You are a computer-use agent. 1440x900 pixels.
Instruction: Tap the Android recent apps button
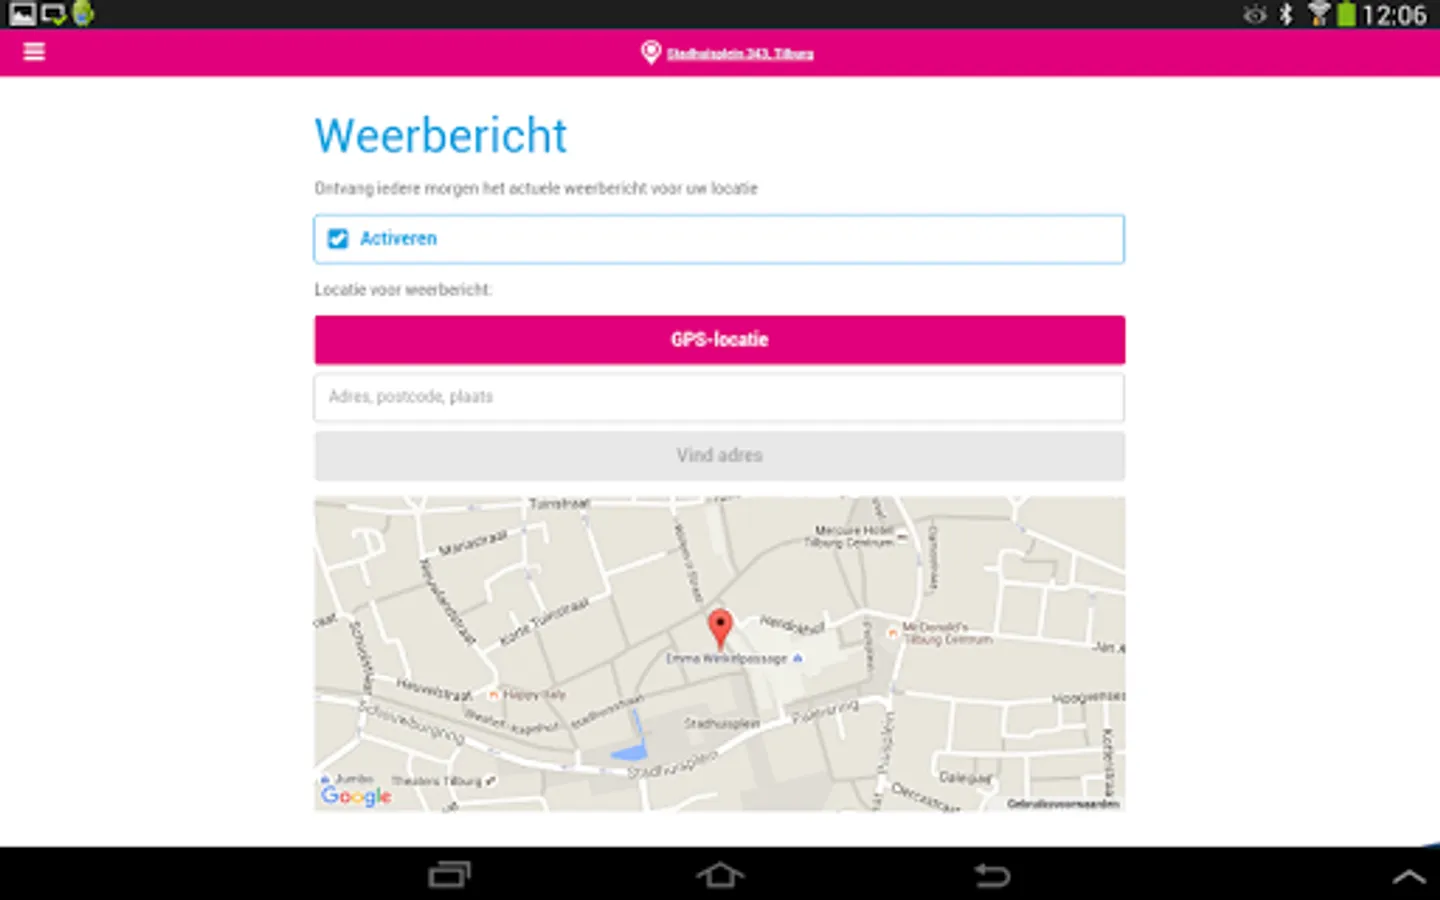(x=449, y=875)
